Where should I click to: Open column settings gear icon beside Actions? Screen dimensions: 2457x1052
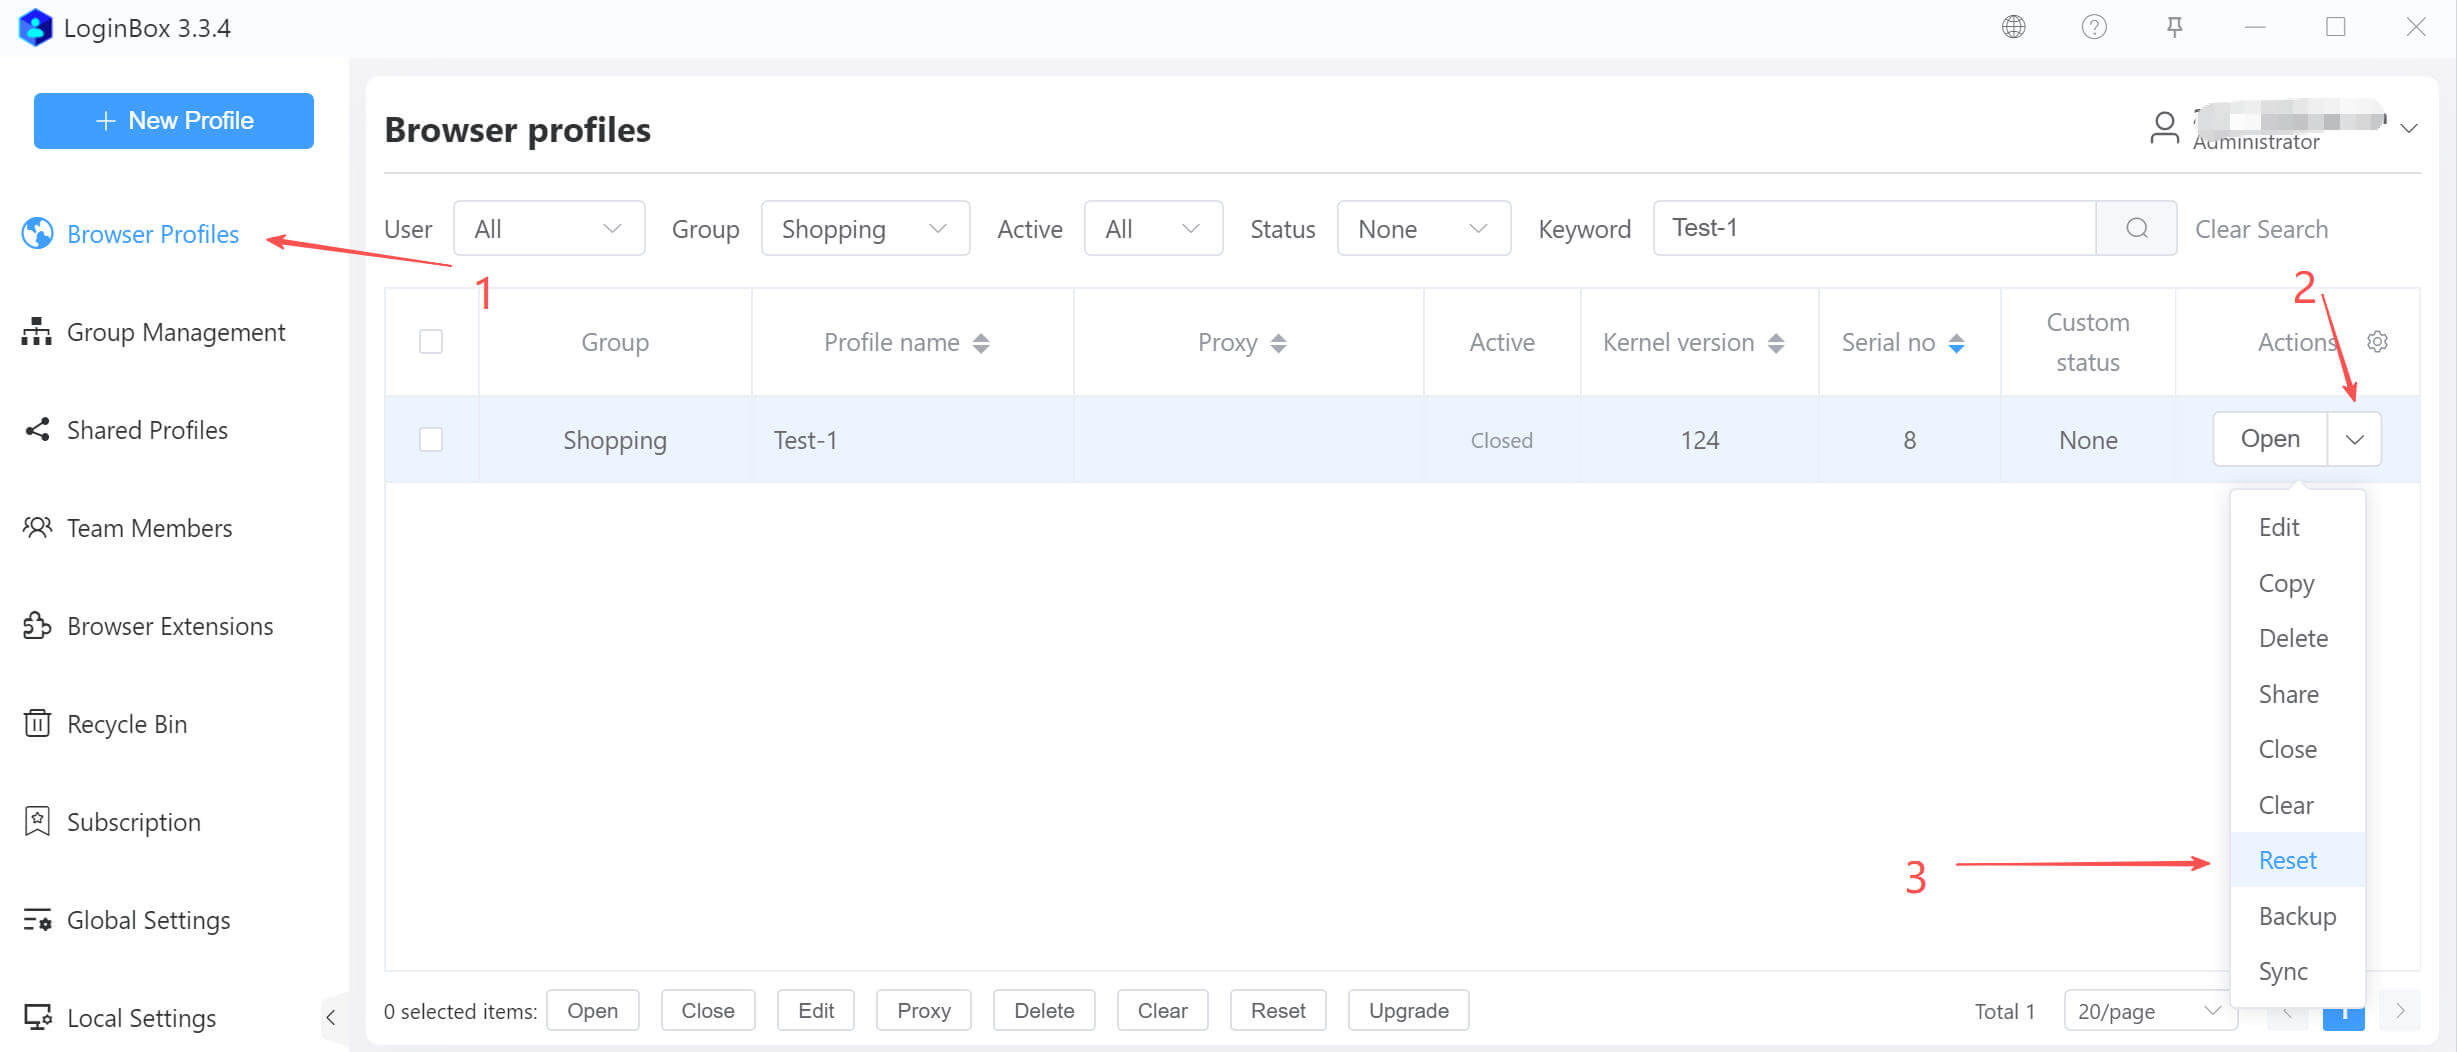(2377, 342)
